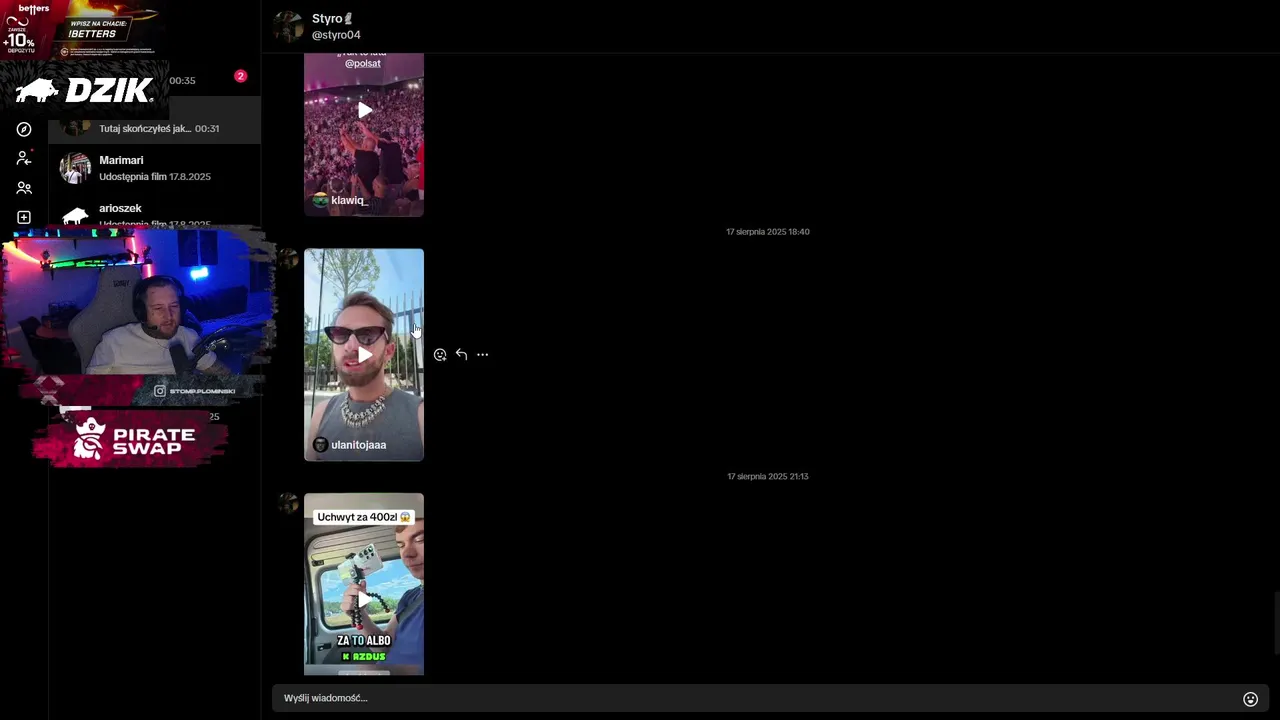Open the Friends two-people icon in sidebar

24,188
